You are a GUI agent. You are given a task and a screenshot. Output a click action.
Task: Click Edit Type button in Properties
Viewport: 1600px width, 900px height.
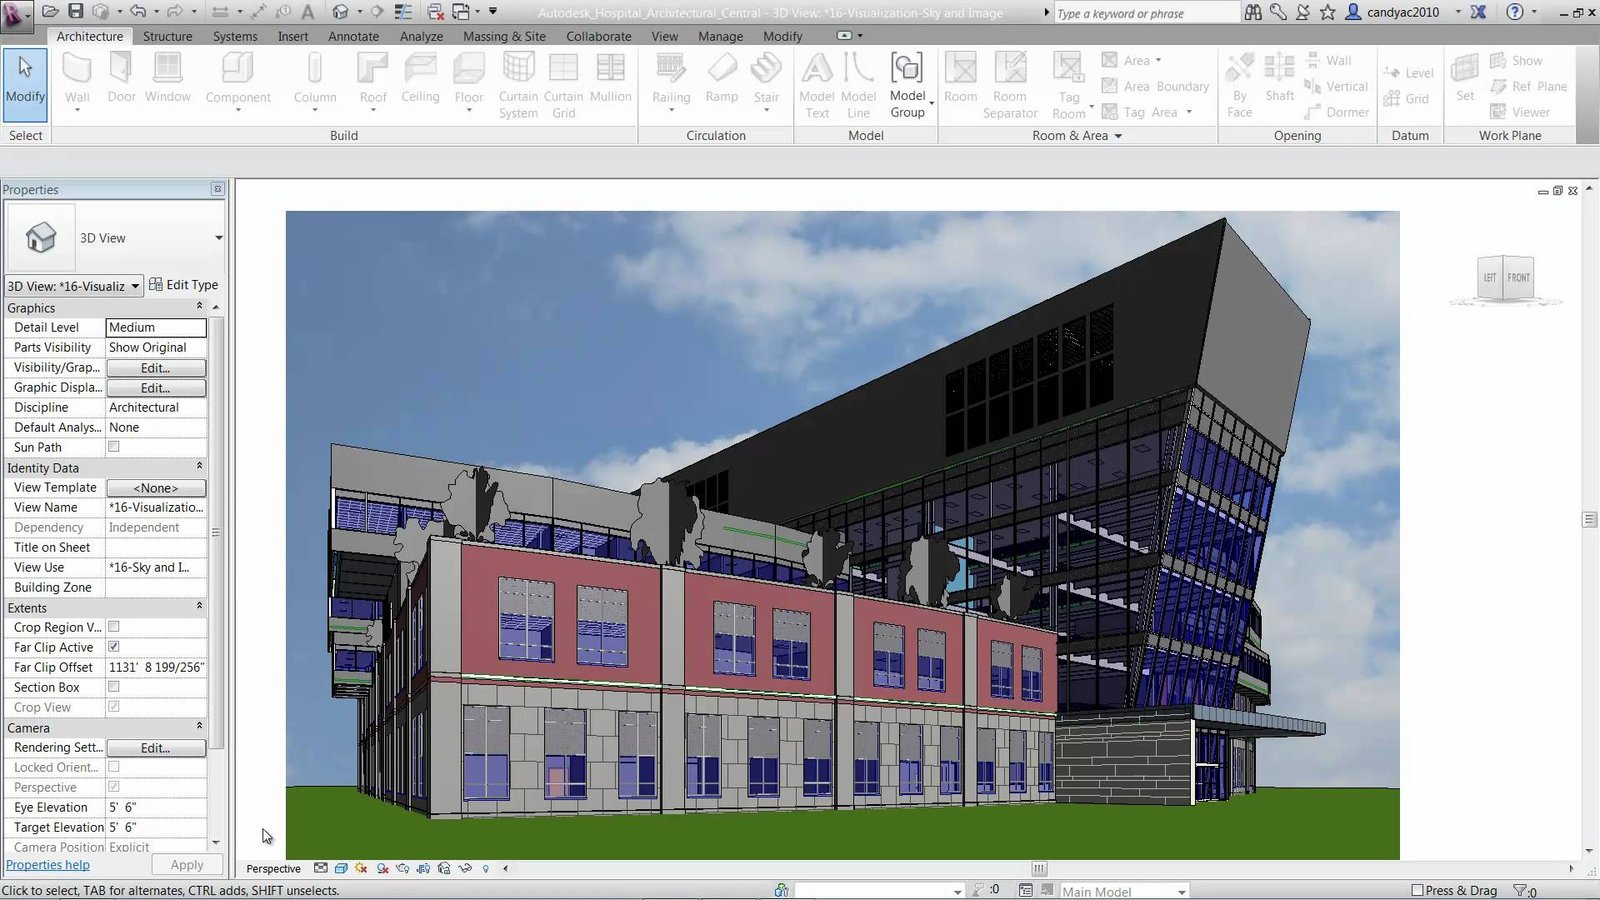[183, 285]
